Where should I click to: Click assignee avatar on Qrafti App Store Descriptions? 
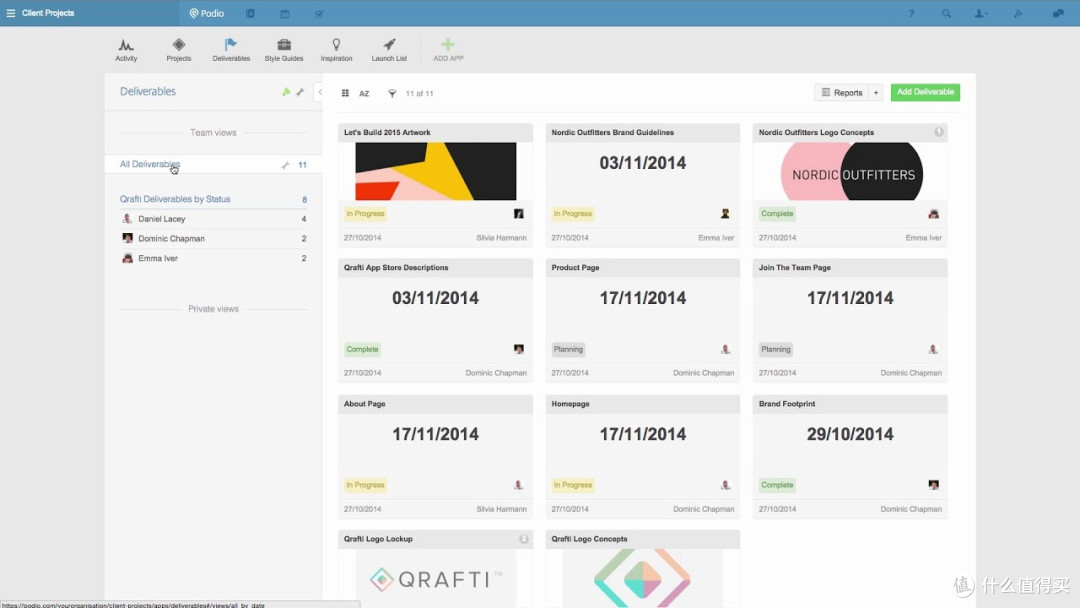click(x=519, y=349)
